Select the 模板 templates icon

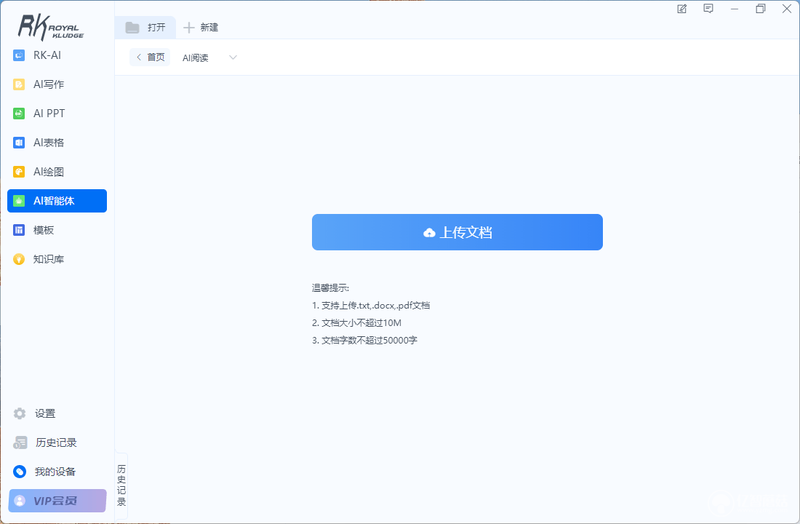[x=19, y=230]
